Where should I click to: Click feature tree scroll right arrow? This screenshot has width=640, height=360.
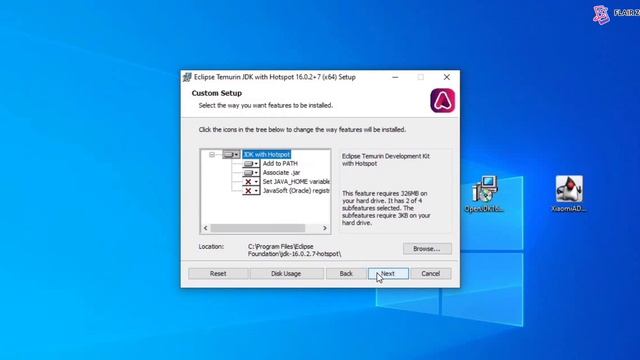click(x=325, y=228)
